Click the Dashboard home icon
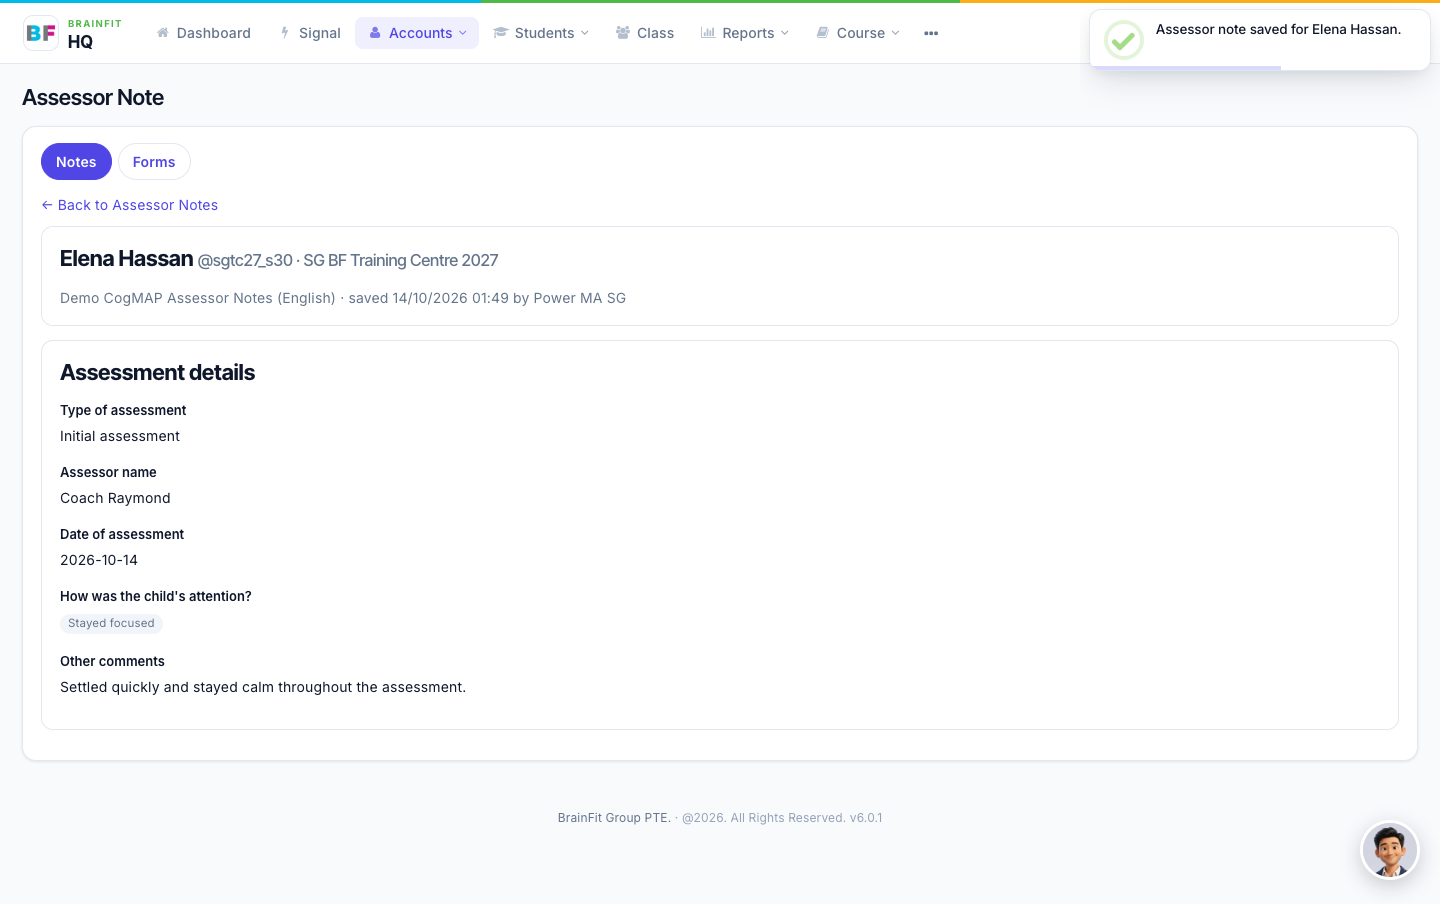This screenshot has height=904, width=1440. pos(163,33)
